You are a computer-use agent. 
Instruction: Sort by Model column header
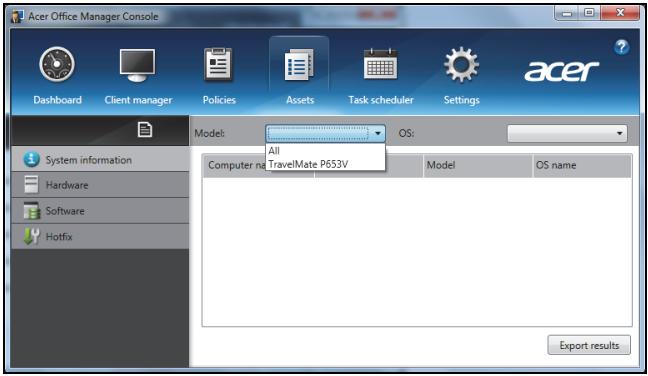[478, 165]
